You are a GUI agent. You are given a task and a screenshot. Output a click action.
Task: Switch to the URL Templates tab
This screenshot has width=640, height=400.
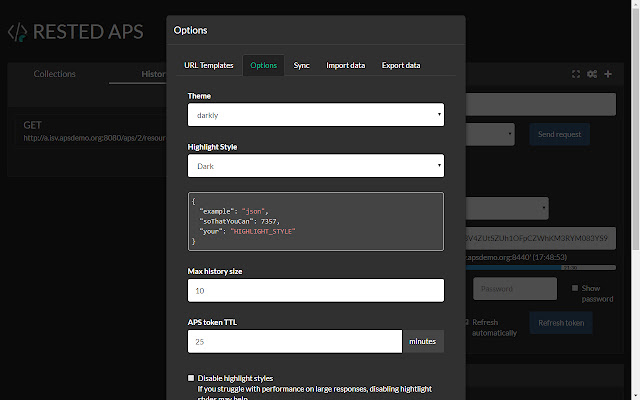click(208, 65)
